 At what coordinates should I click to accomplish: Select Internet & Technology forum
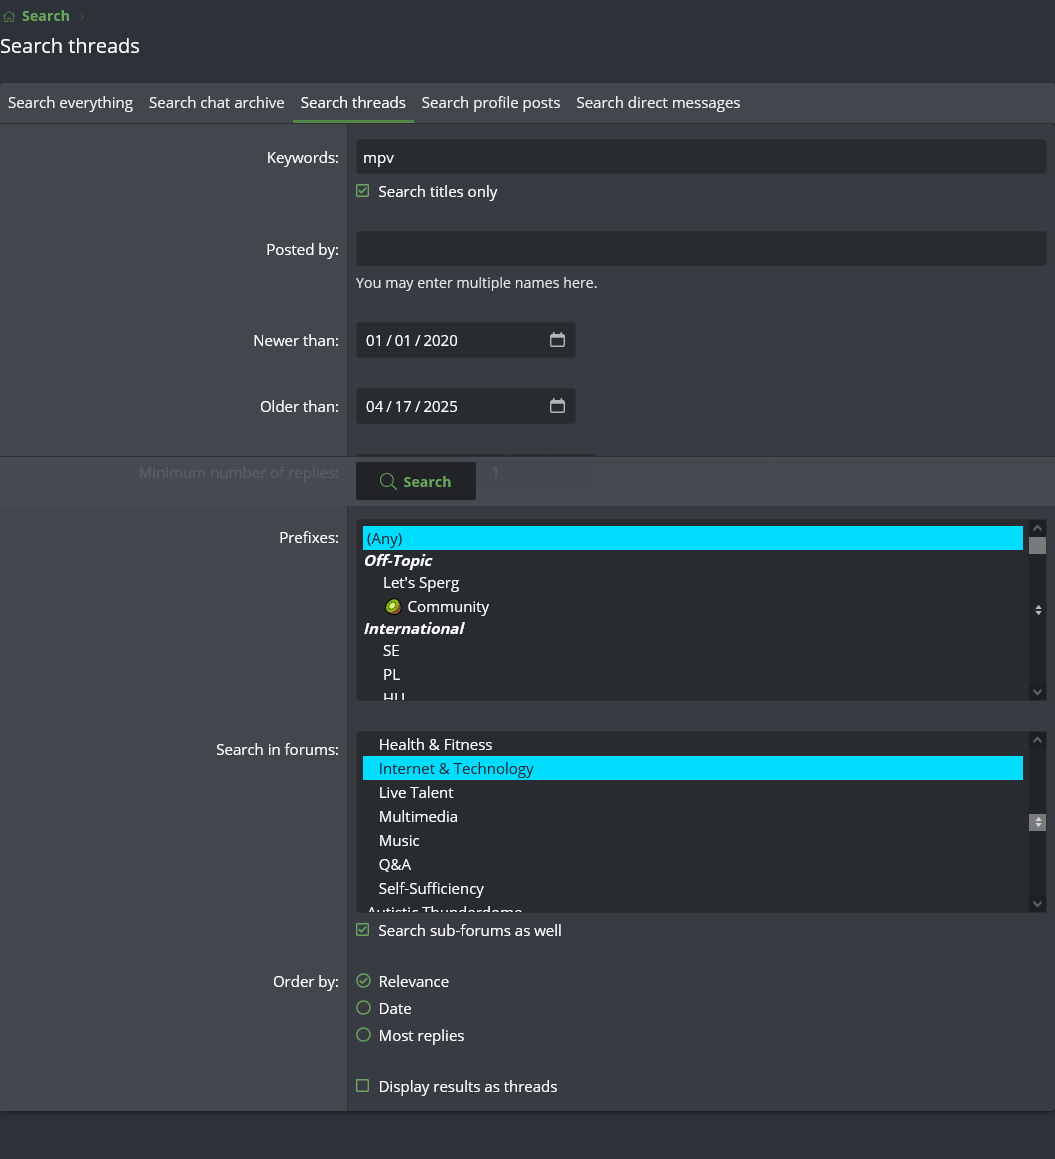(x=693, y=769)
